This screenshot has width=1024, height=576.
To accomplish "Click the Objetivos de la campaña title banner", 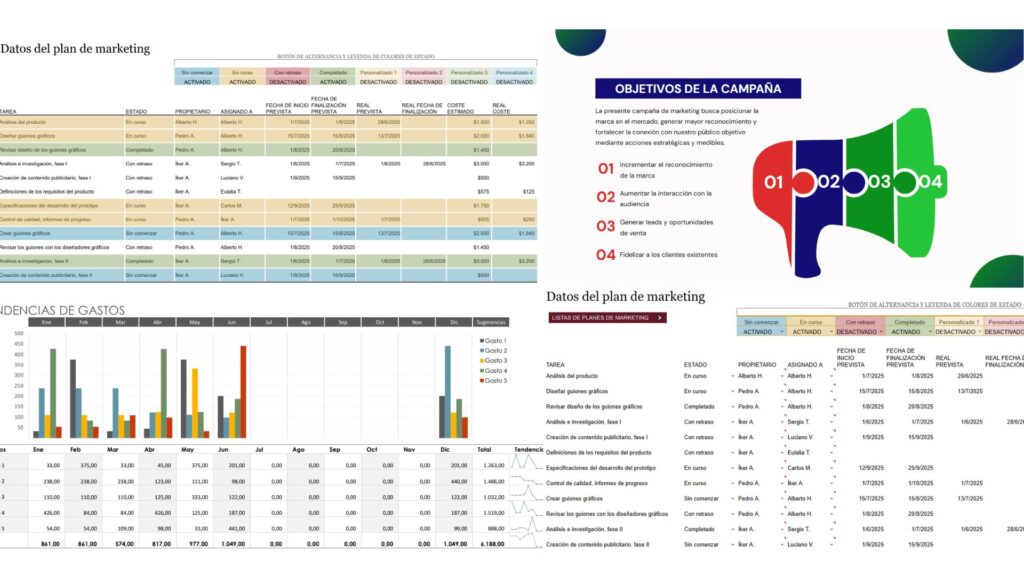I will coord(697,88).
